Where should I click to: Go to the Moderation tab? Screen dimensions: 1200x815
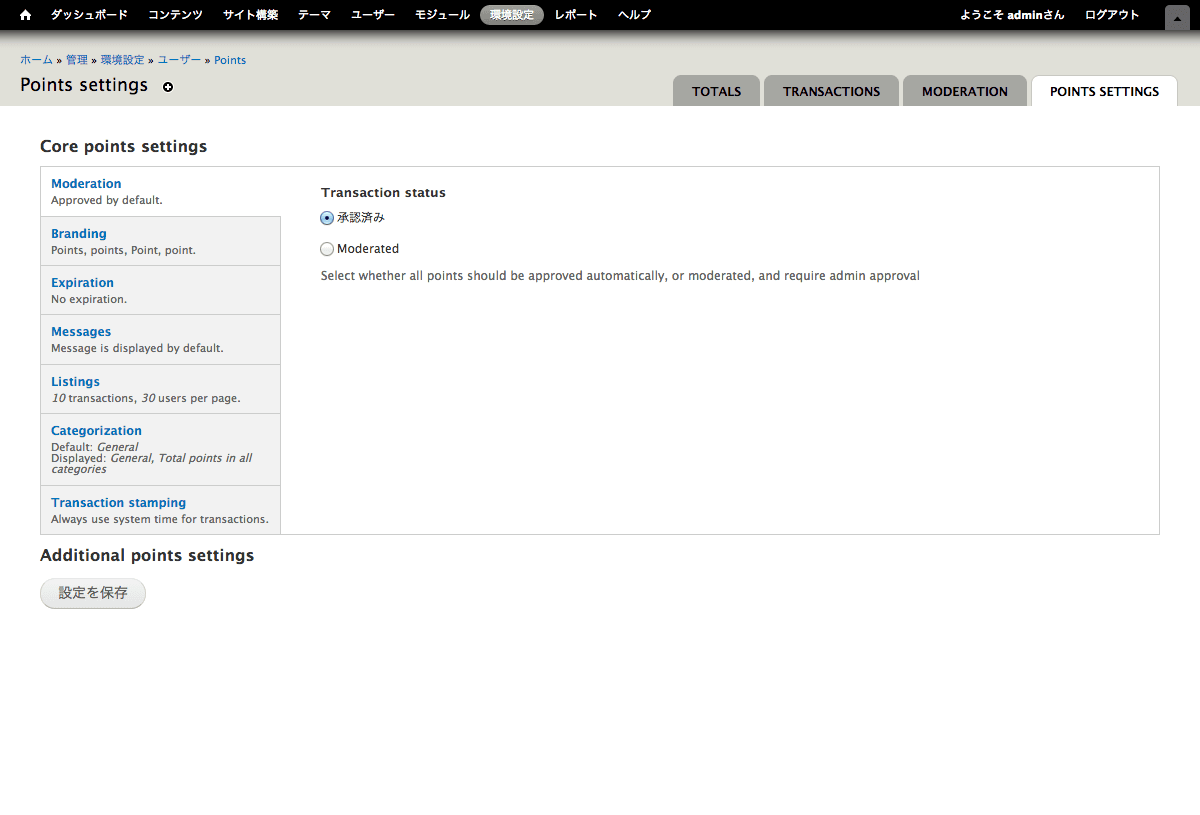tap(964, 91)
